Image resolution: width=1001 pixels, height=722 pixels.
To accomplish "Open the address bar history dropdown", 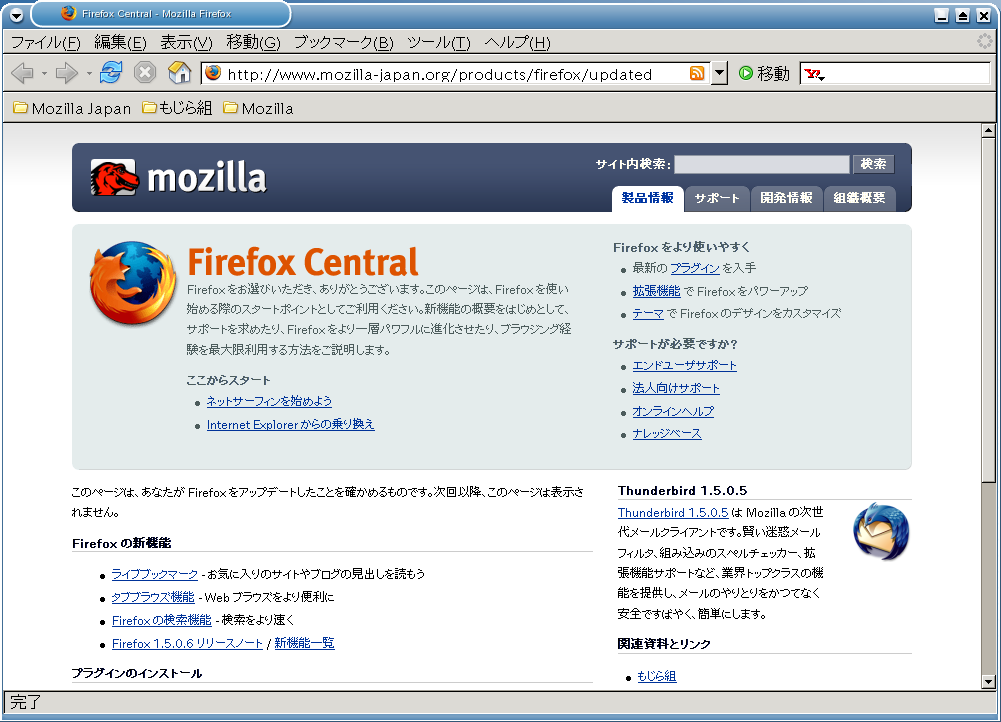I will click(x=719, y=73).
